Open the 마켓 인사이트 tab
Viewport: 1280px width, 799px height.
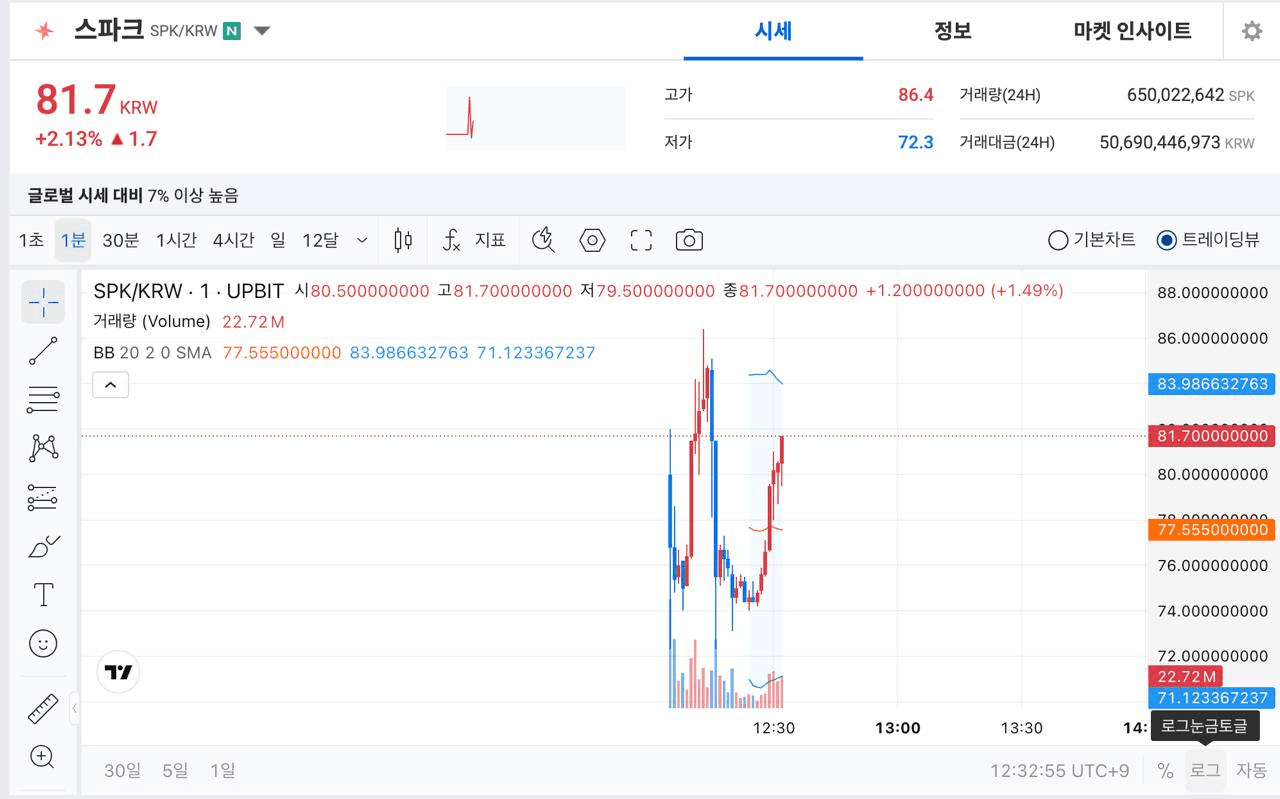click(x=1132, y=31)
